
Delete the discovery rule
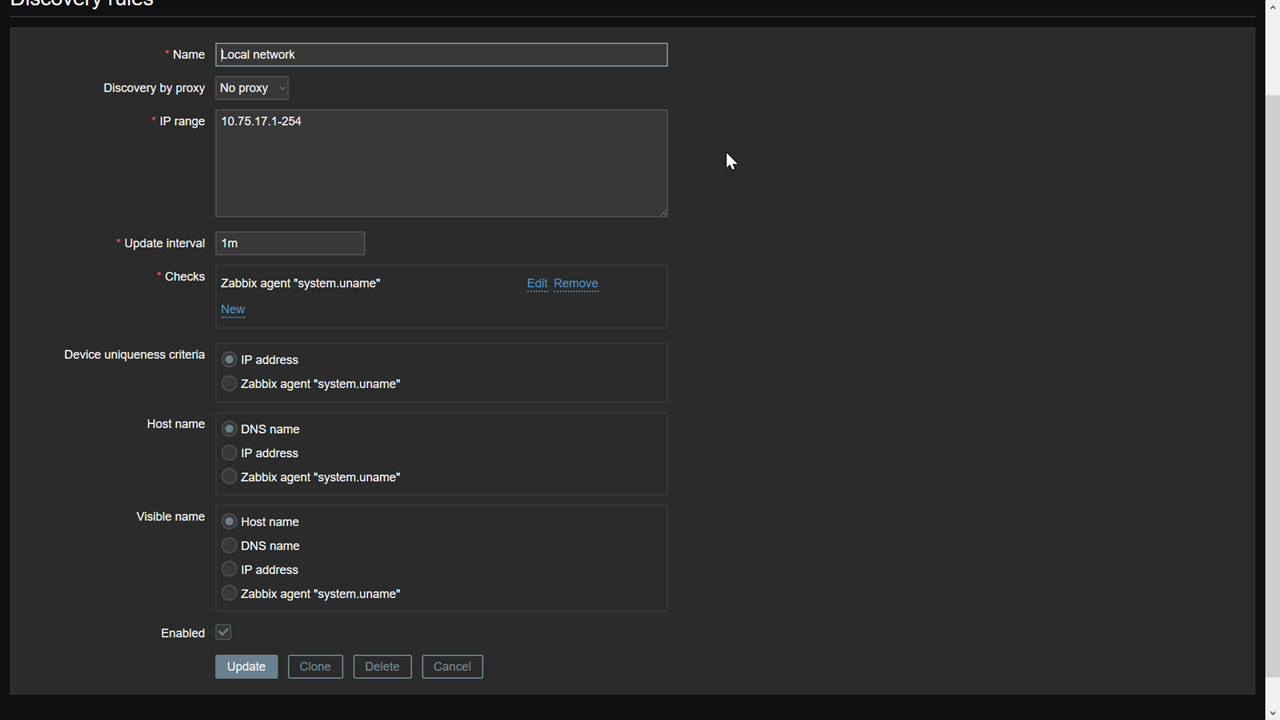coord(382,667)
